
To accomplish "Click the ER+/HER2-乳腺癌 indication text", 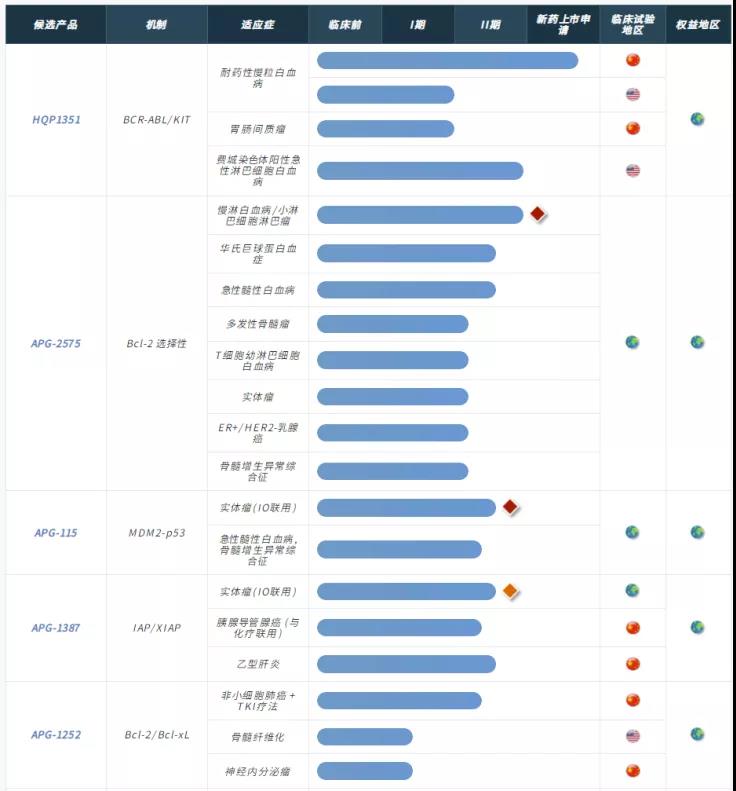I will click(258, 433).
